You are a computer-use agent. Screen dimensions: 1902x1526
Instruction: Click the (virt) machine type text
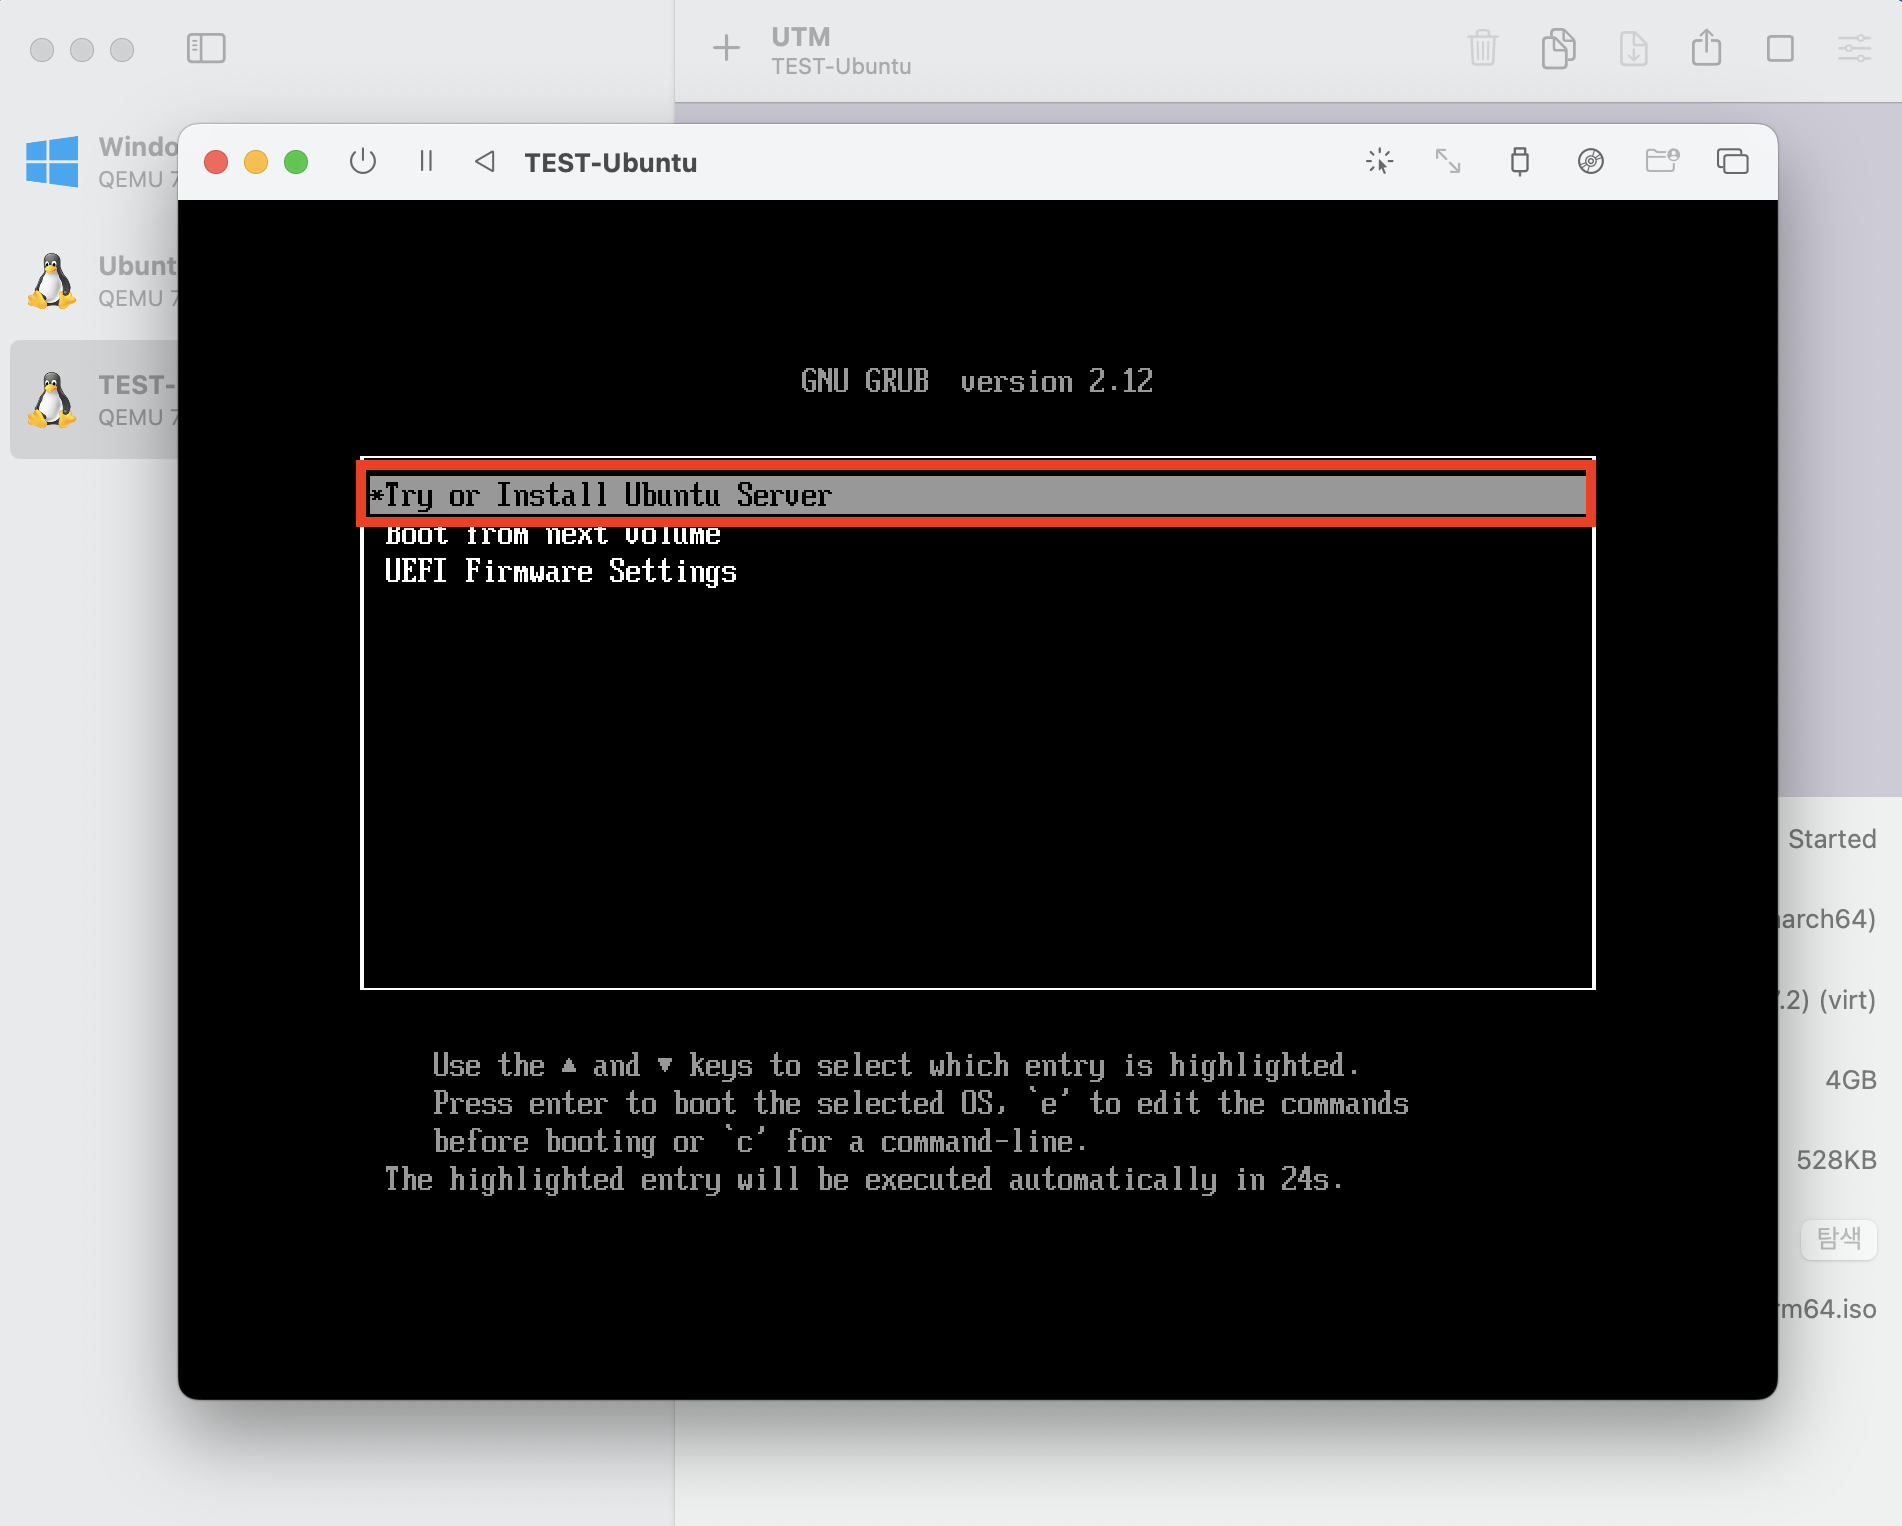tap(1847, 1000)
